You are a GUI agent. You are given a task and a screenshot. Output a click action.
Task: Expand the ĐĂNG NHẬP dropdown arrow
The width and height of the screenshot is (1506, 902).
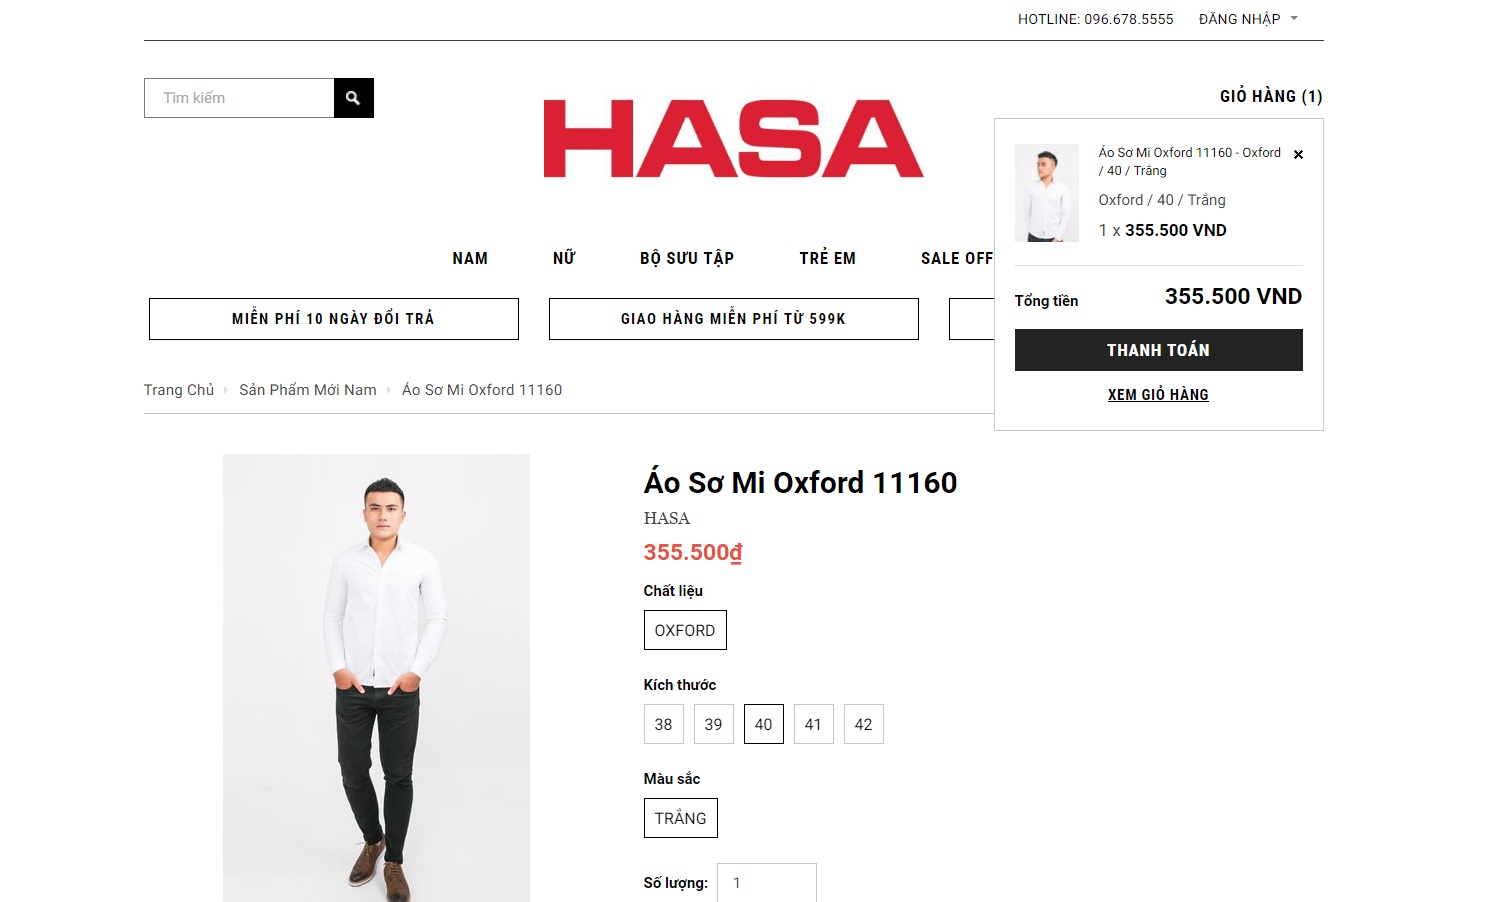(1294, 19)
